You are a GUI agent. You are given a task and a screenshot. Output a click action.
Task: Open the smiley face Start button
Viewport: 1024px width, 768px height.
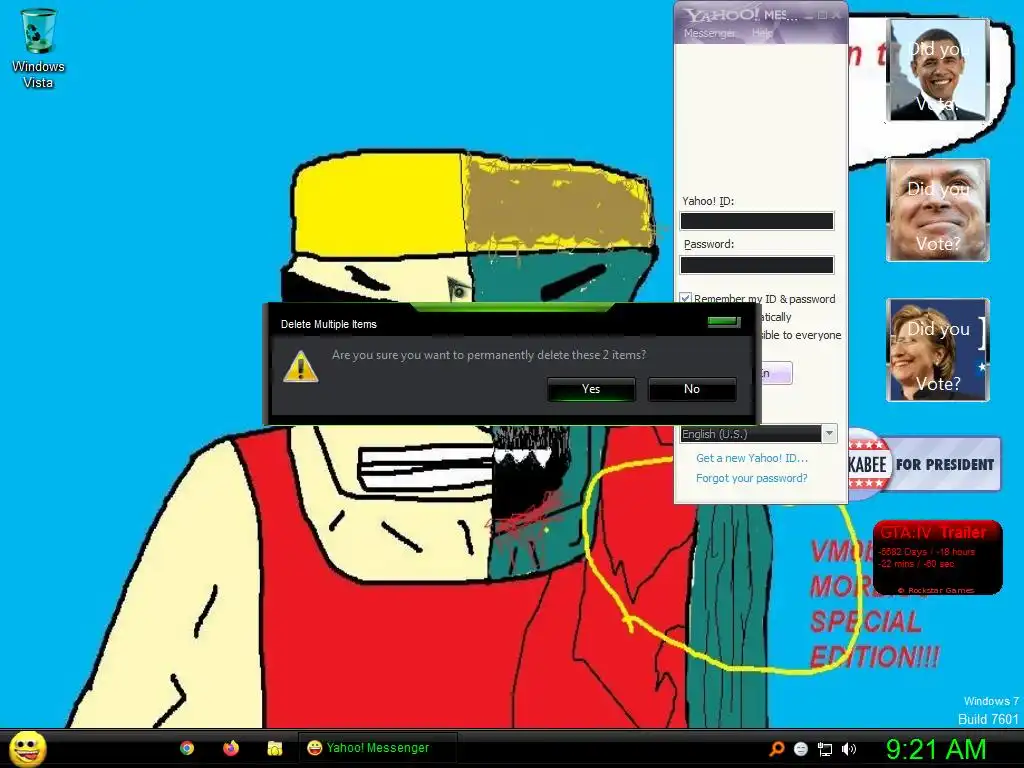click(27, 748)
